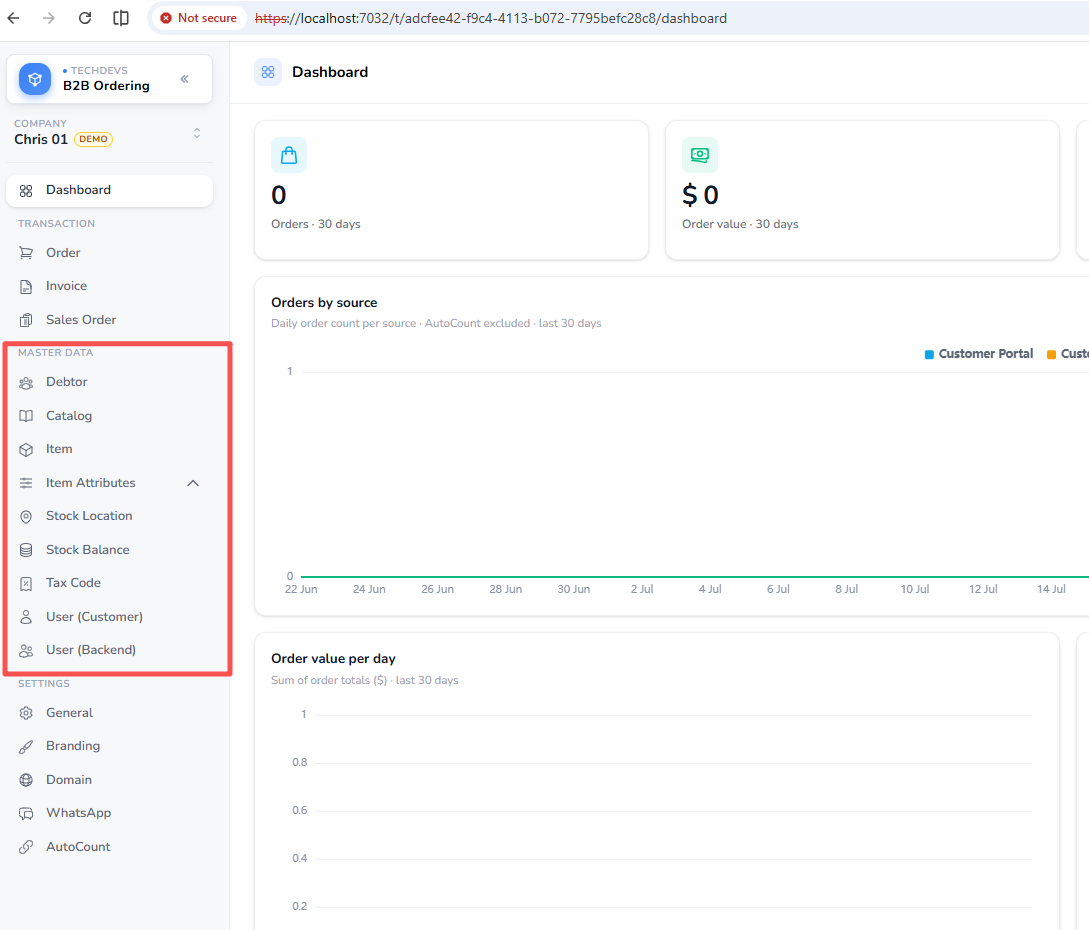1089x930 pixels.
Task: Click 'Orders · 30 days' caption
Action: coord(316,224)
